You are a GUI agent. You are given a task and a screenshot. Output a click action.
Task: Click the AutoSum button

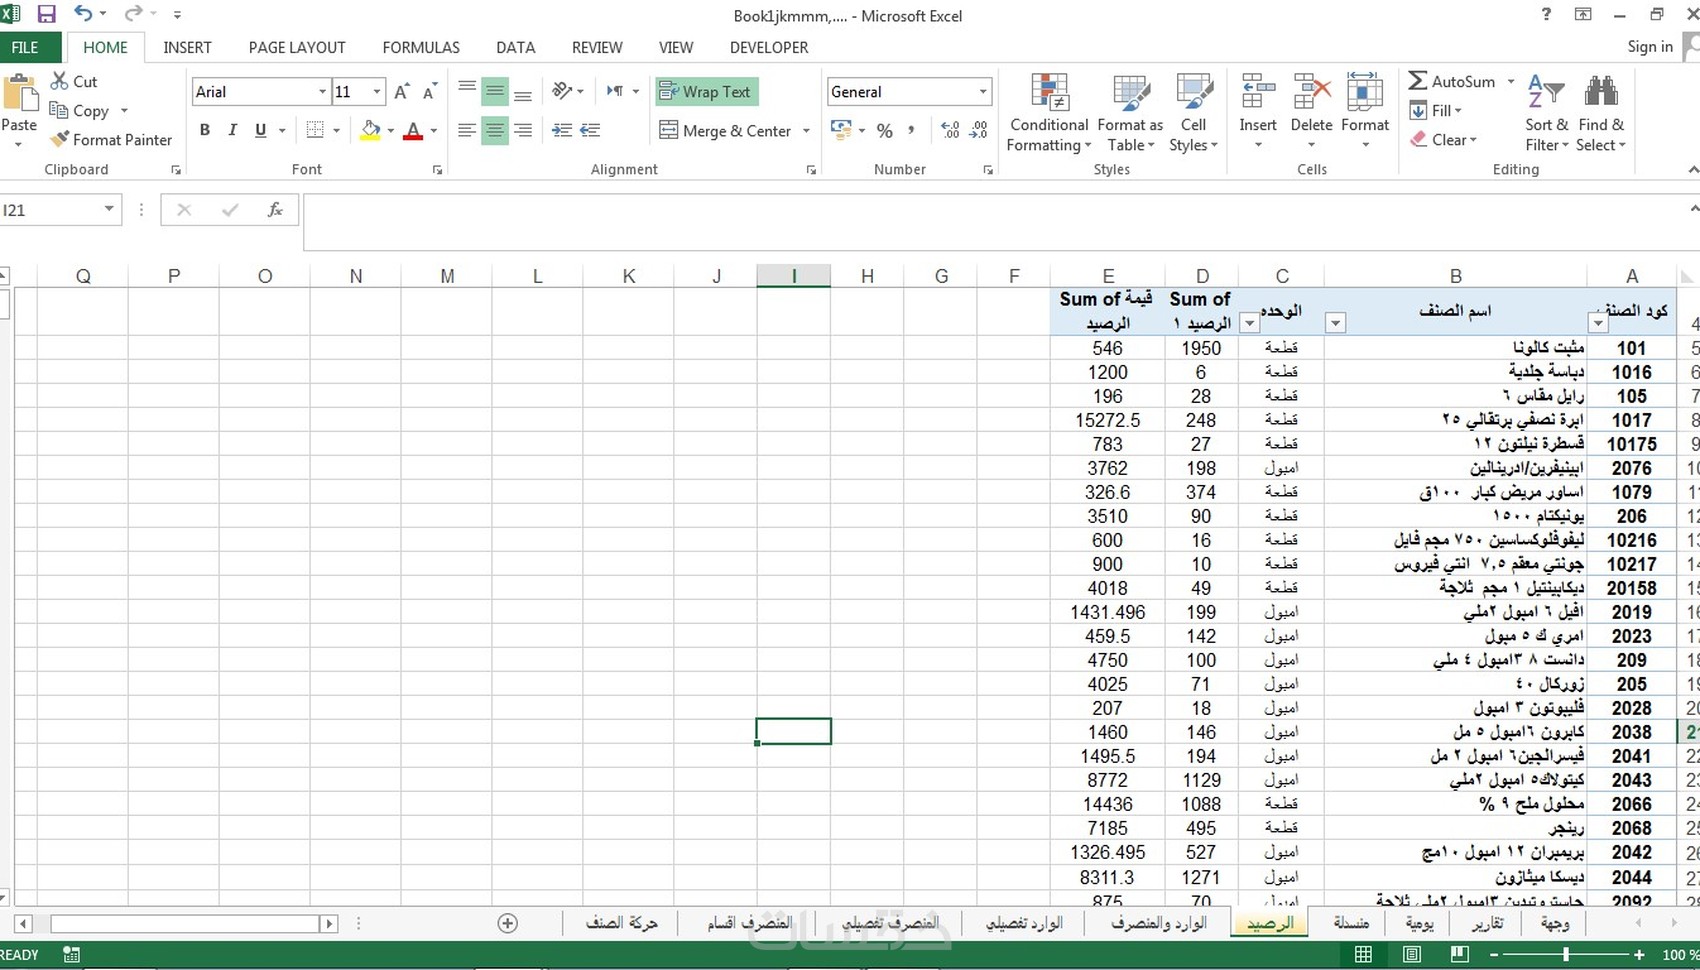click(x=1453, y=81)
